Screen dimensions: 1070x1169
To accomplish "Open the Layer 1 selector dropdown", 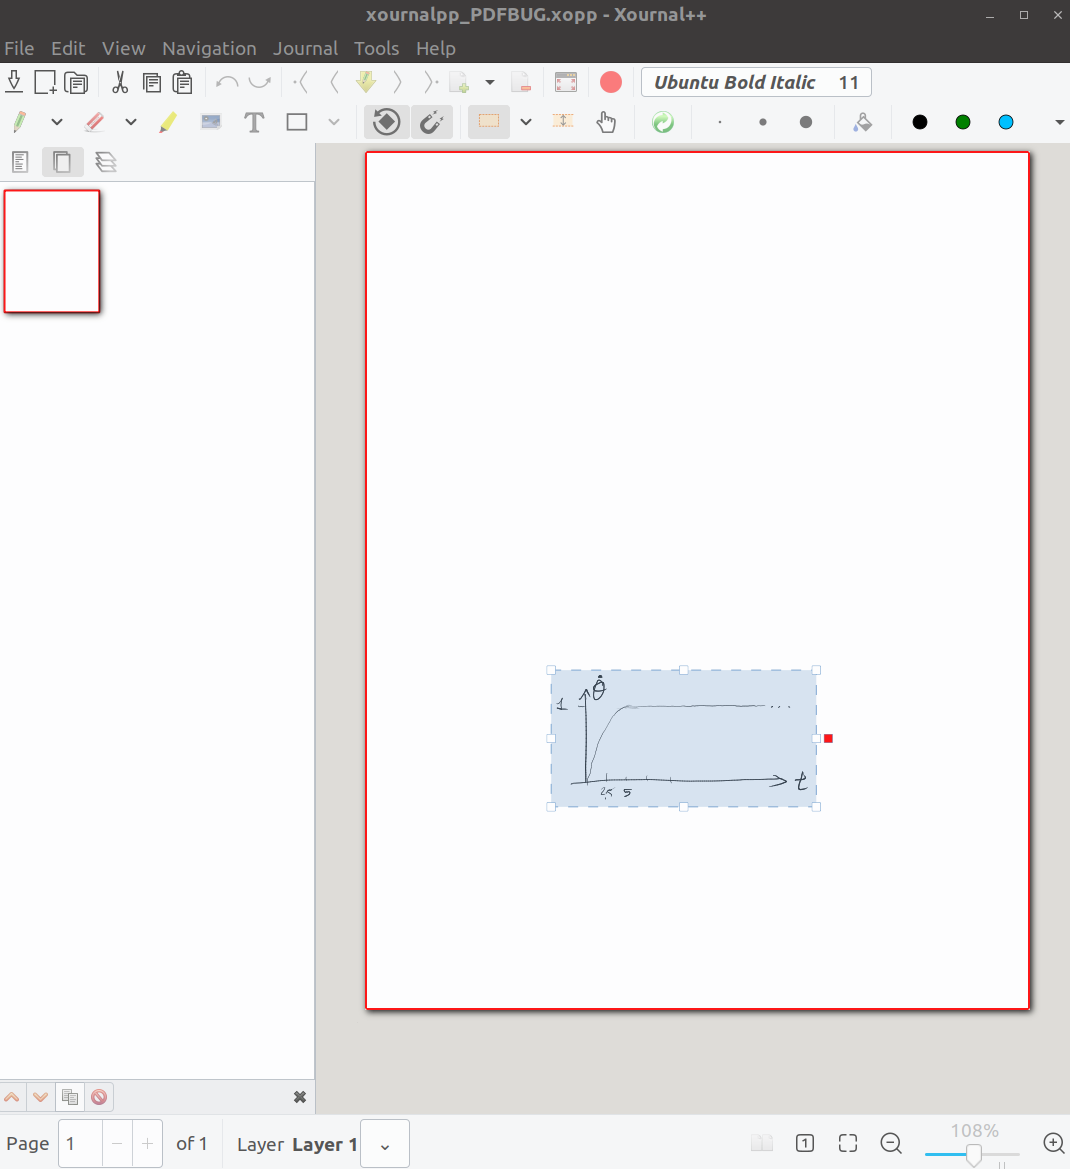I will click(385, 1144).
